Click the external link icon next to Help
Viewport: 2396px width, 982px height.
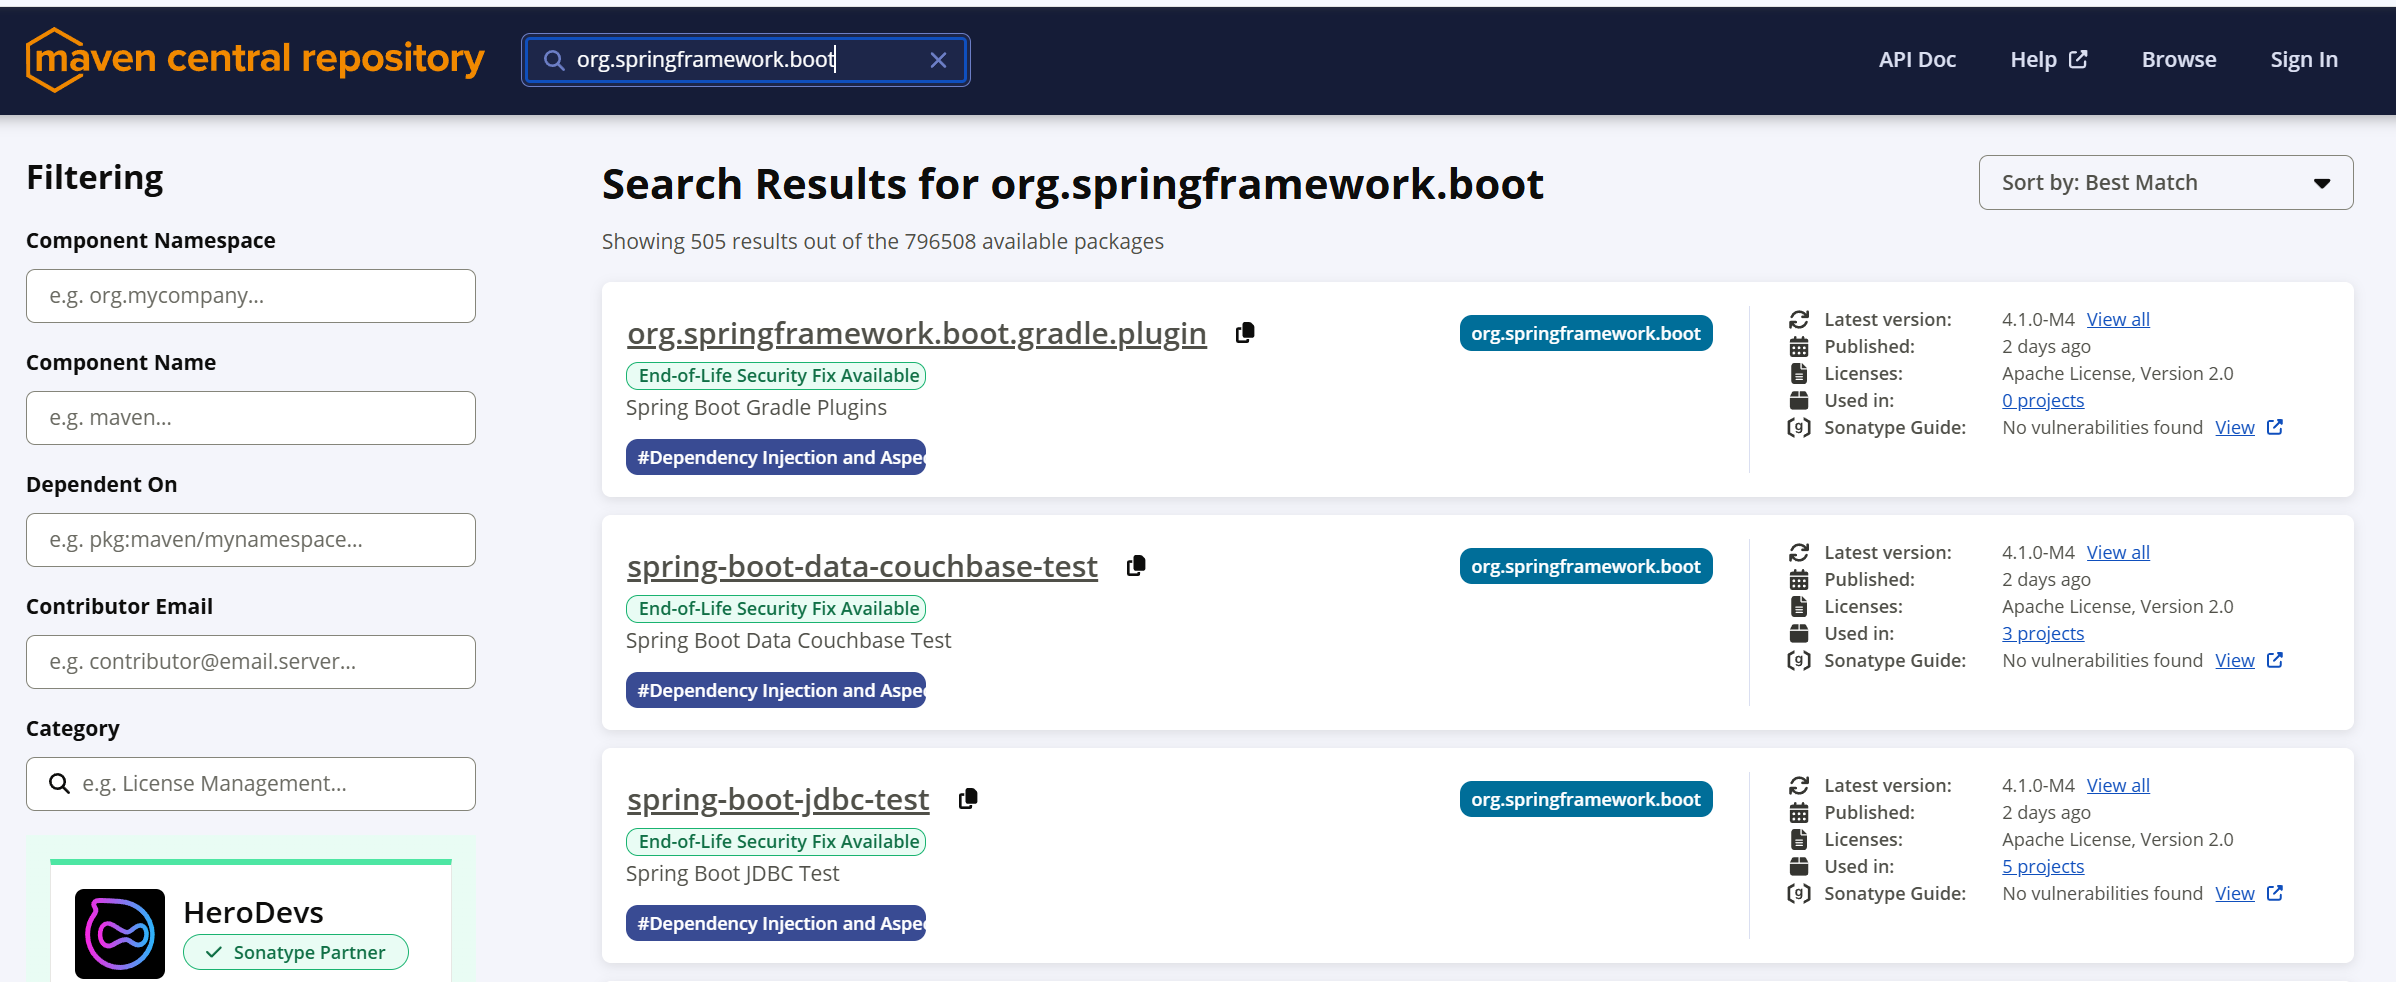(2078, 59)
